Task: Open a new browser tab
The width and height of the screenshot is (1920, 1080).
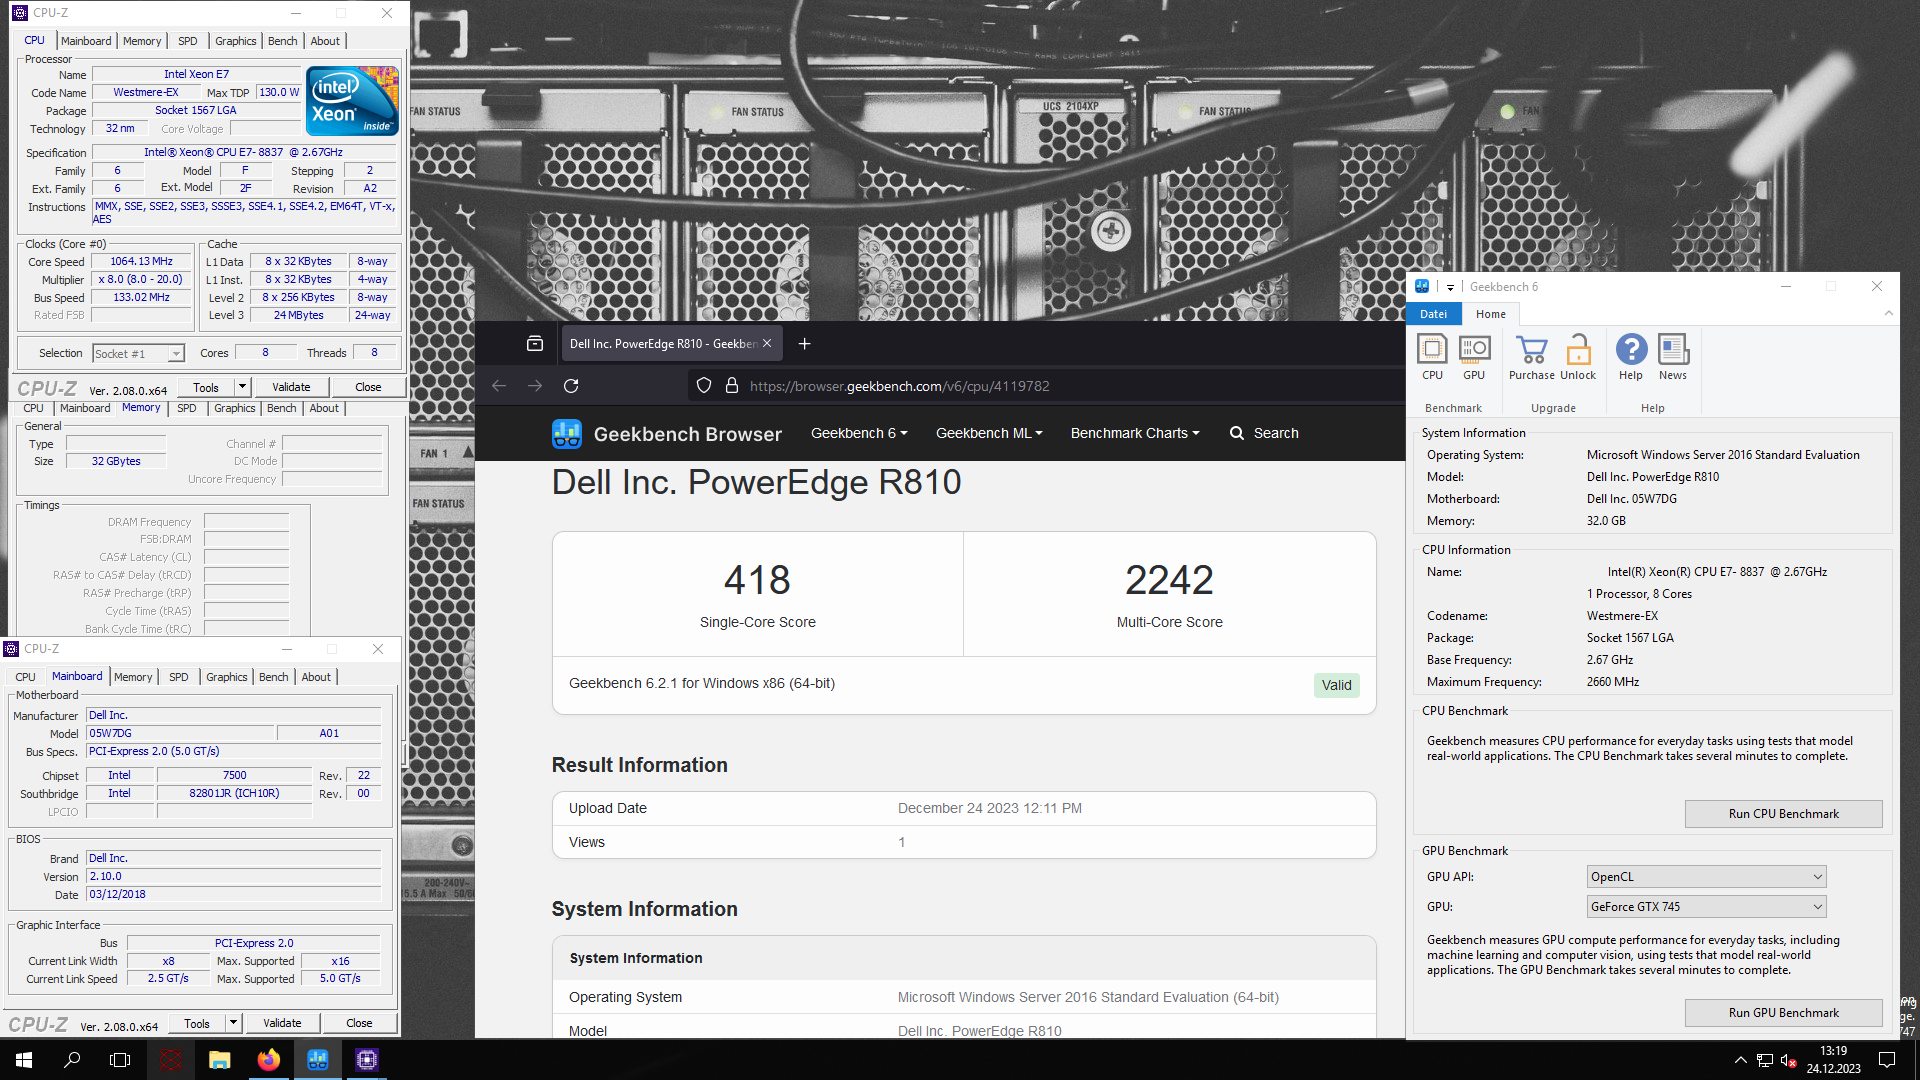Action: pos(804,344)
